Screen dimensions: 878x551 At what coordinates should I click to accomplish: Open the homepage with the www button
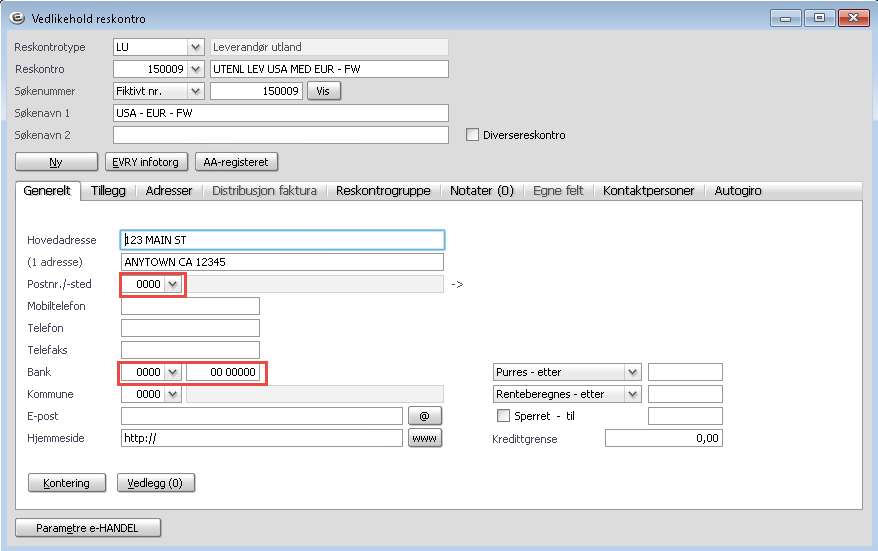click(x=425, y=438)
